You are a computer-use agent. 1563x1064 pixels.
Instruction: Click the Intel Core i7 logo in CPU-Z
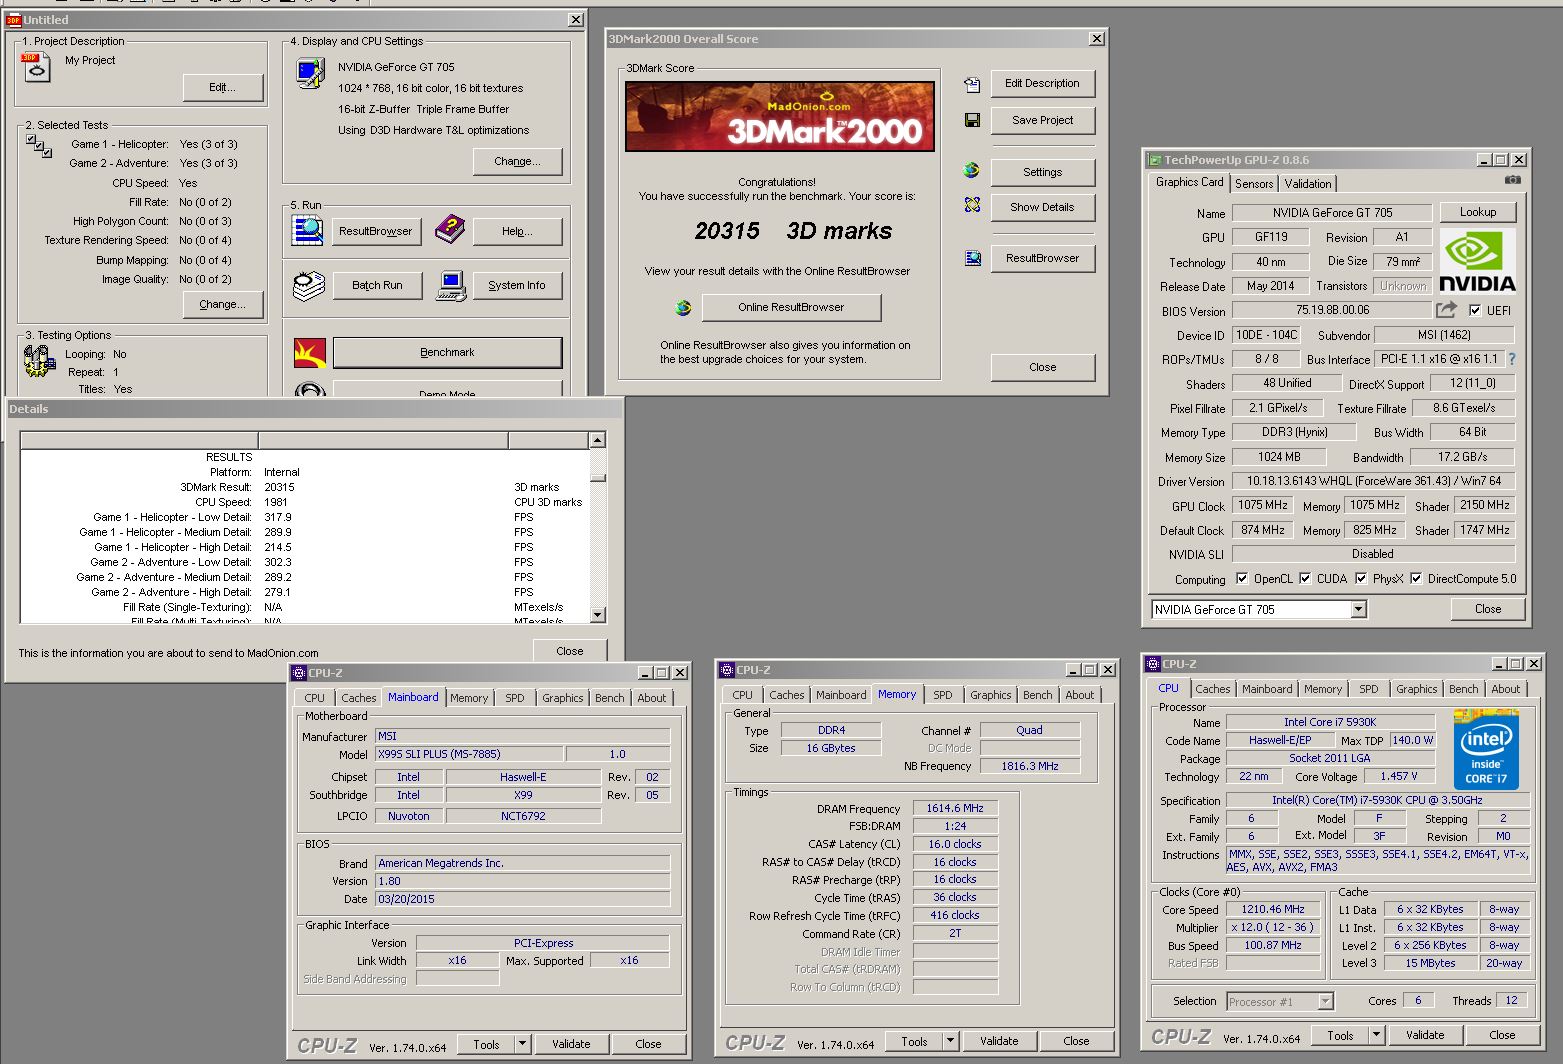pos(1486,750)
